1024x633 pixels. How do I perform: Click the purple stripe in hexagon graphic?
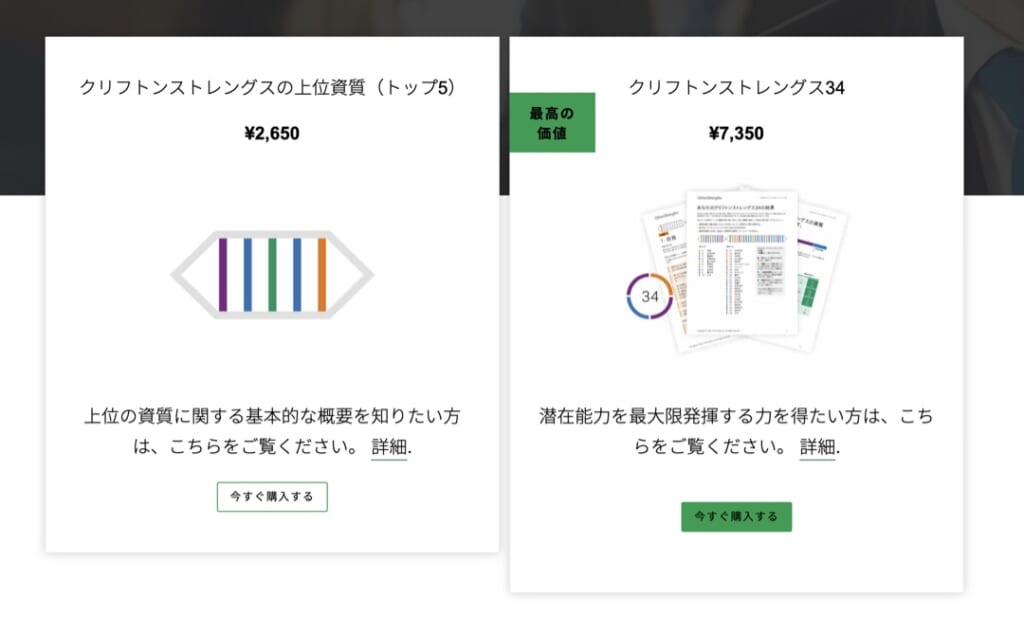(223, 275)
